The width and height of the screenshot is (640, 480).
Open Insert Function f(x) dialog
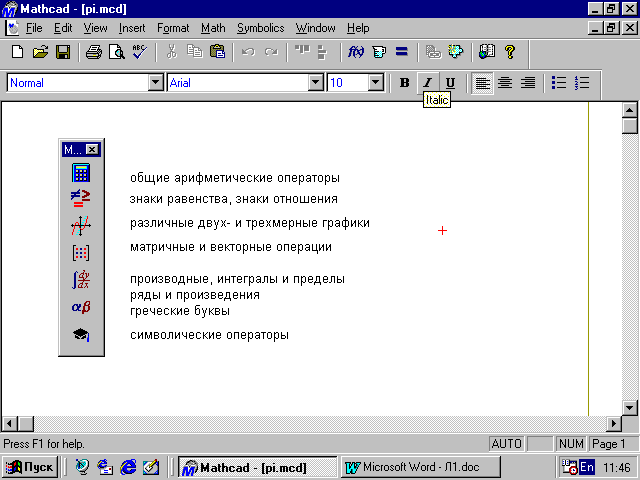(356, 52)
